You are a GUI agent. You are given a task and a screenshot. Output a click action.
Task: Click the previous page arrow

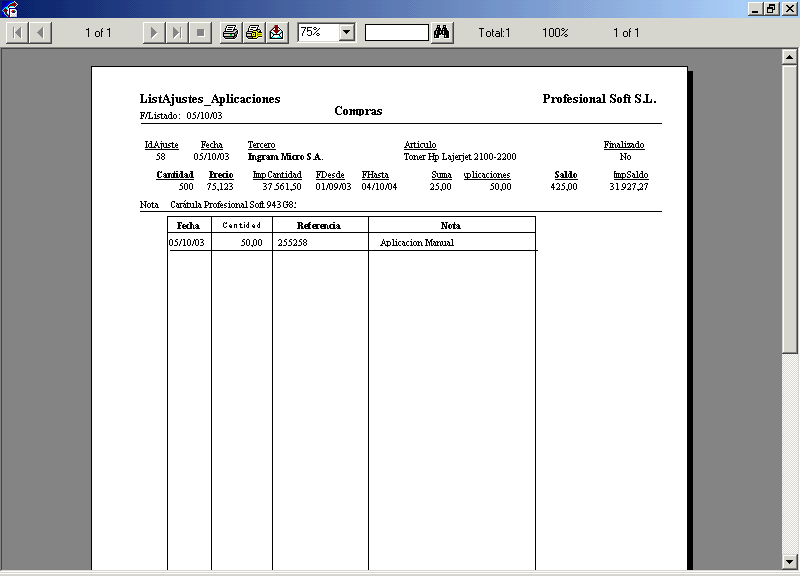click(x=41, y=33)
